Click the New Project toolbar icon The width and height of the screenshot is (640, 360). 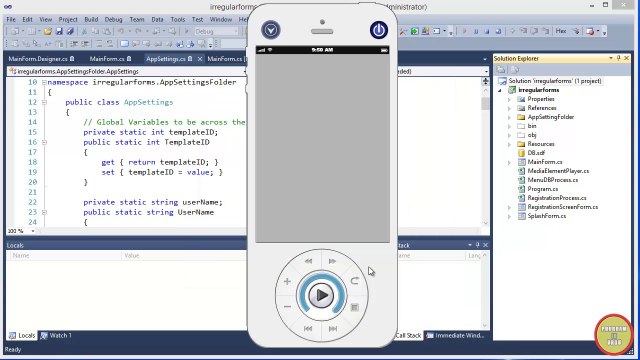click(x=15, y=31)
